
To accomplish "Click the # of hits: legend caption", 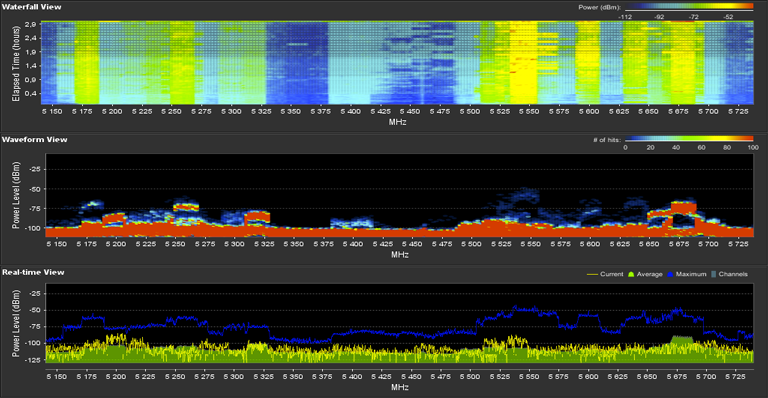I will point(607,140).
